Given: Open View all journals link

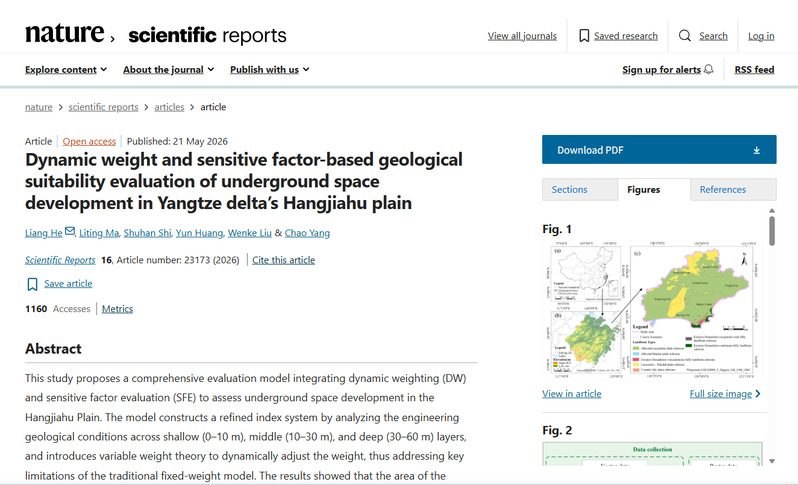Looking at the screenshot, I should 522,36.
